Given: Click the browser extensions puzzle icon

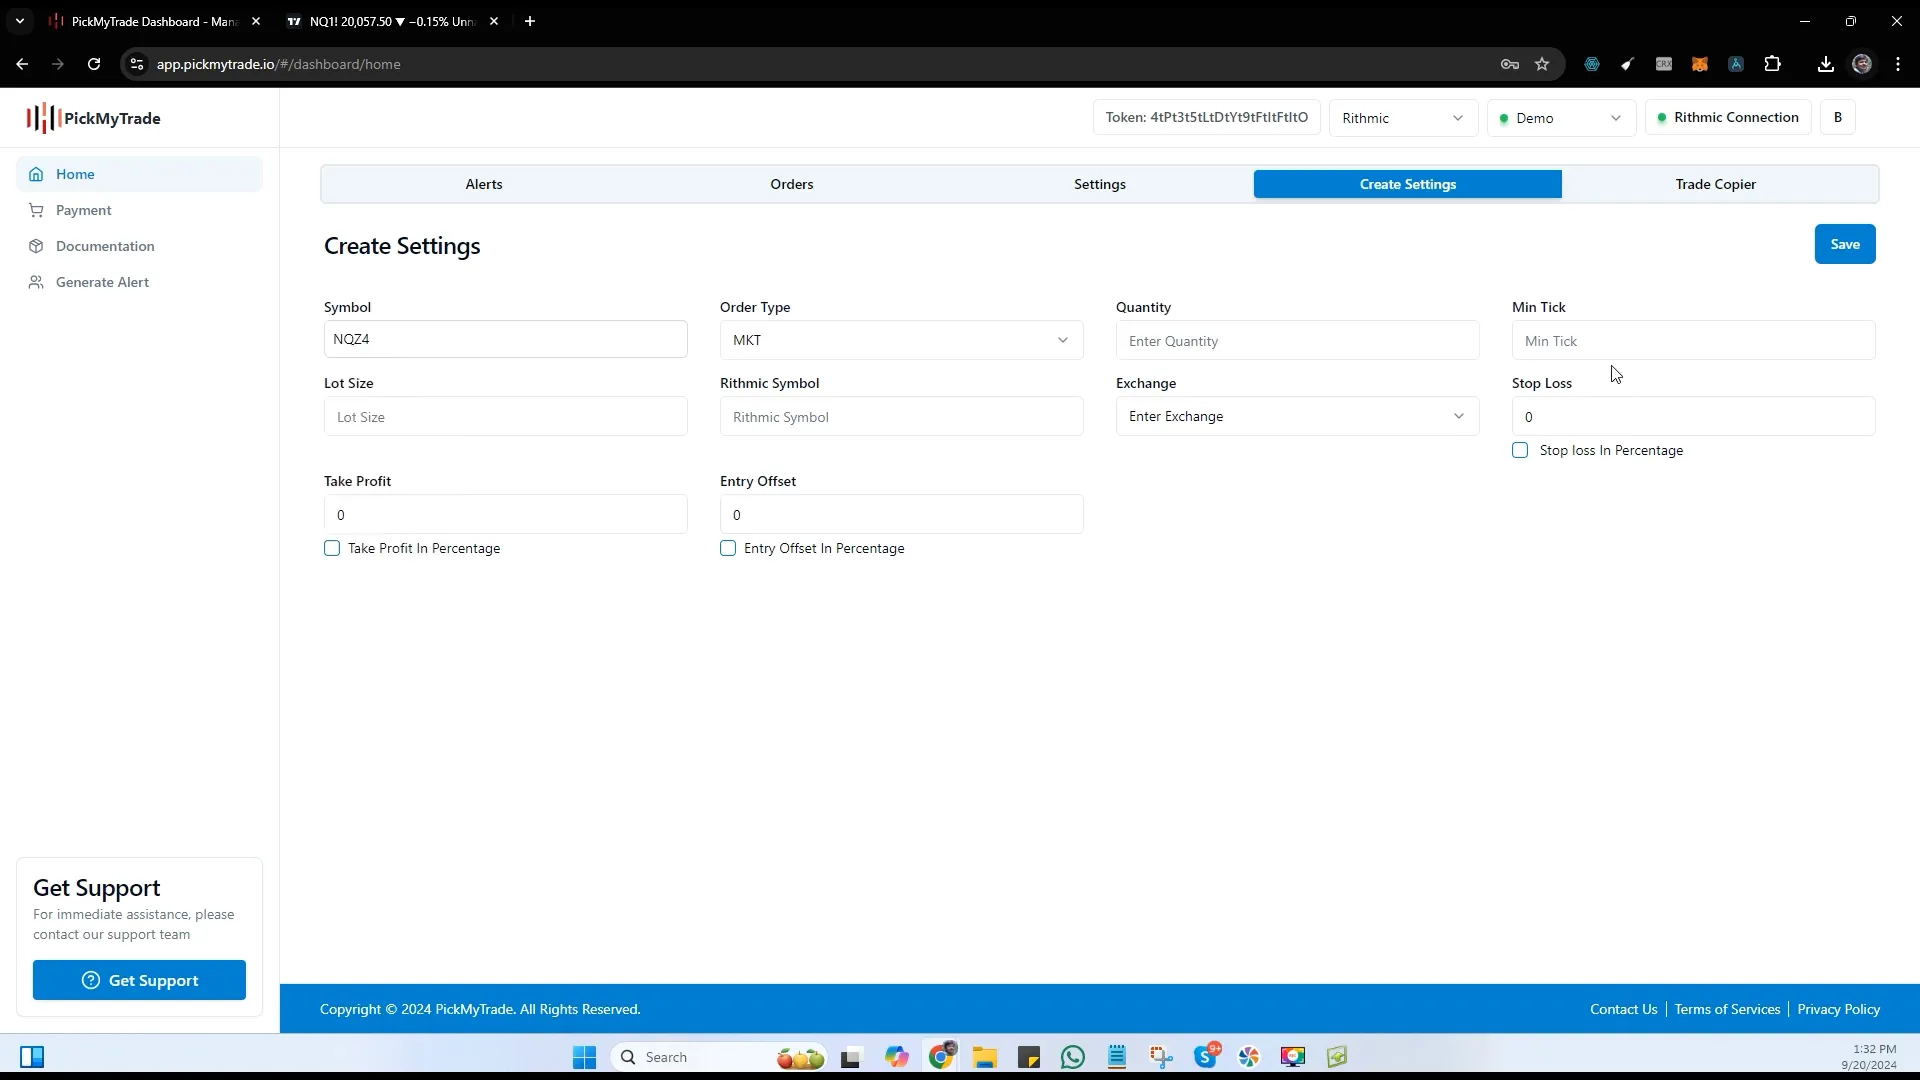Looking at the screenshot, I should tap(1774, 65).
